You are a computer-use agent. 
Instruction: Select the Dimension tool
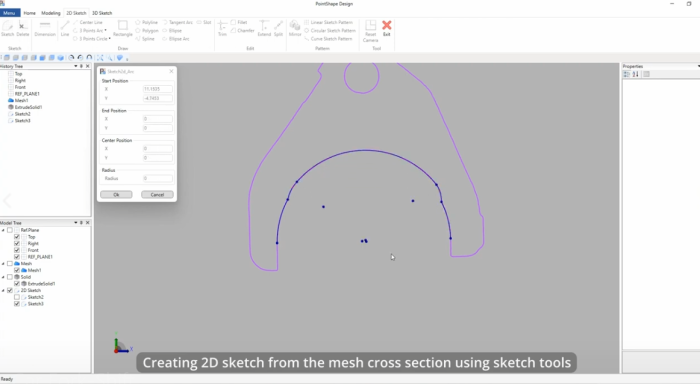[x=45, y=28]
